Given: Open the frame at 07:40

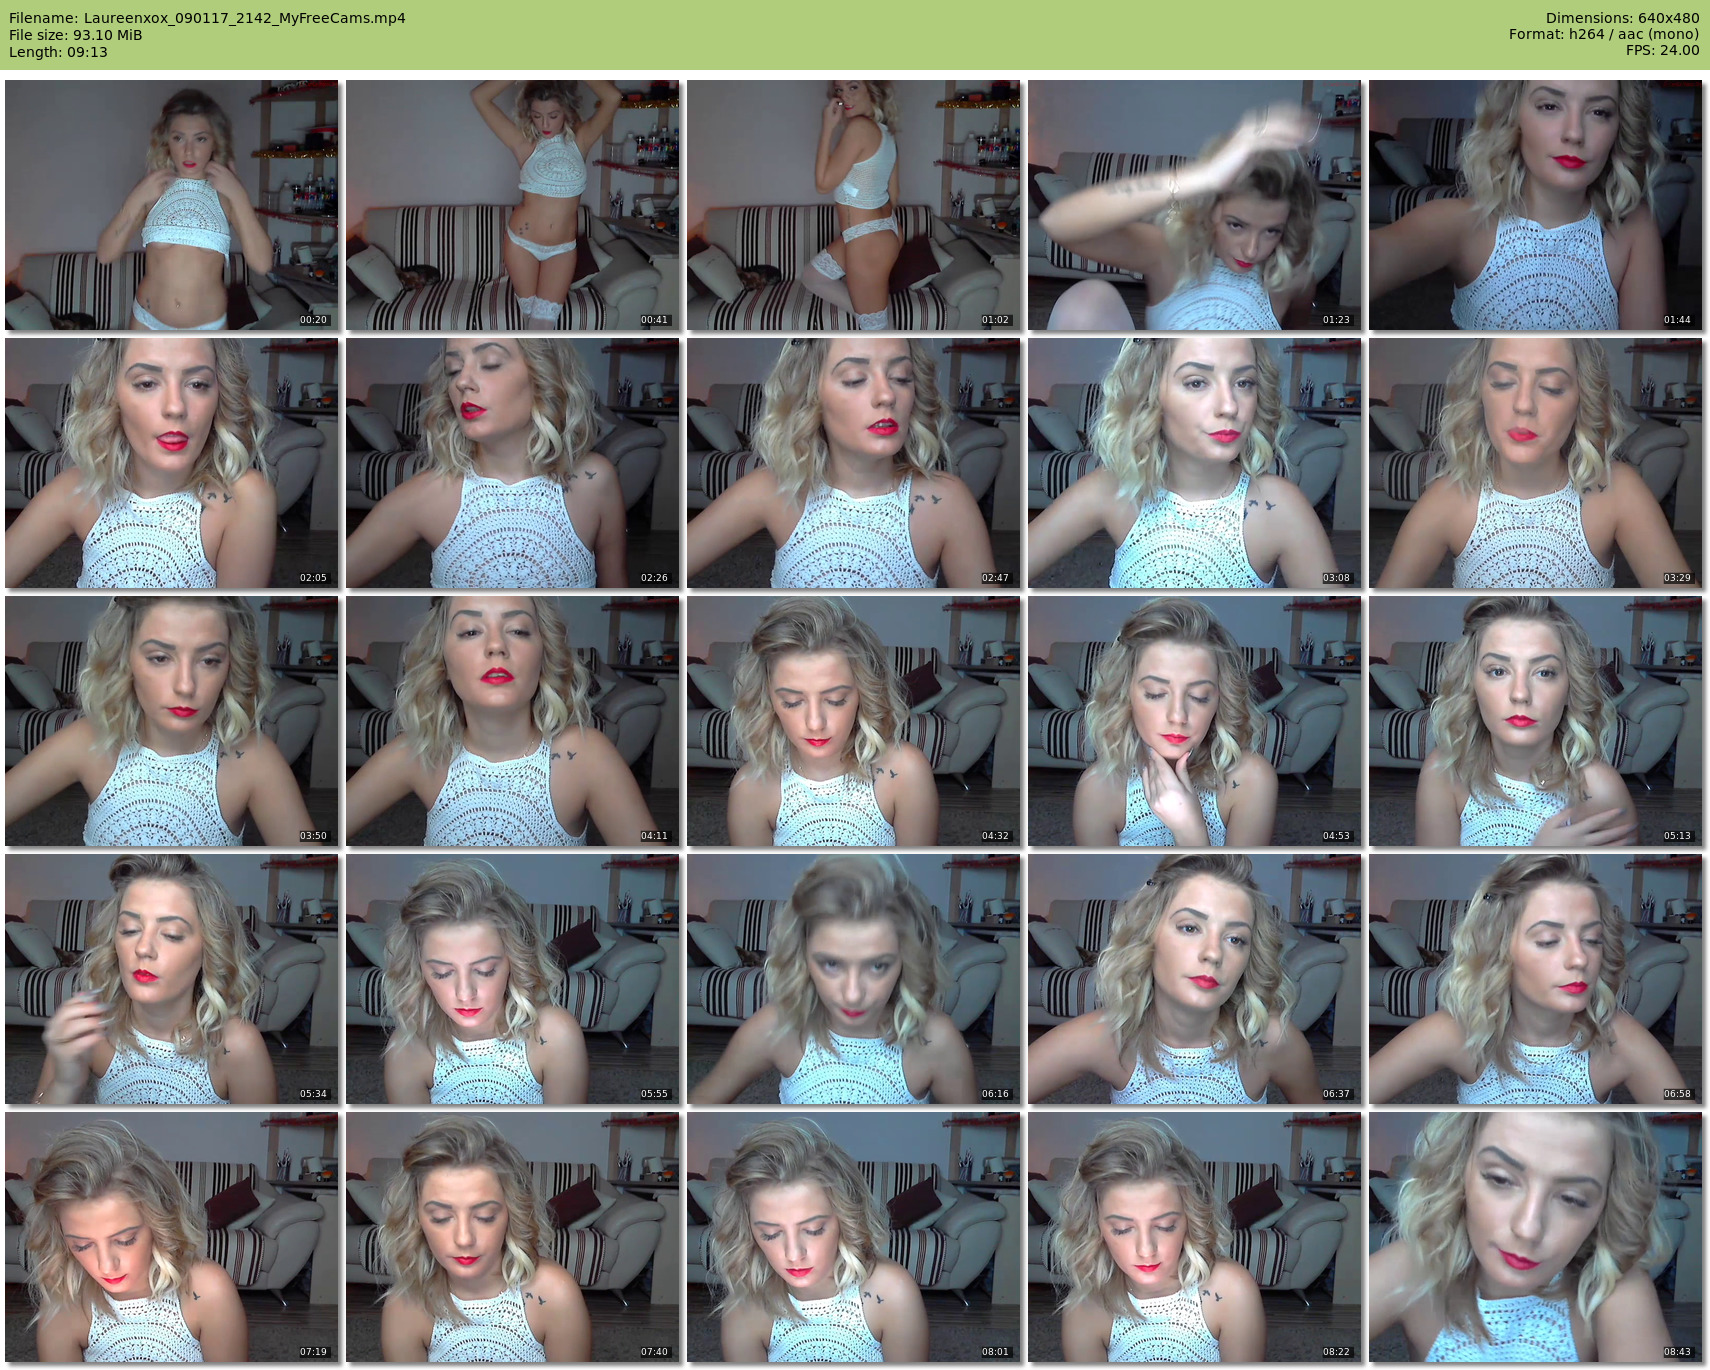Looking at the screenshot, I should pyautogui.click(x=512, y=1237).
